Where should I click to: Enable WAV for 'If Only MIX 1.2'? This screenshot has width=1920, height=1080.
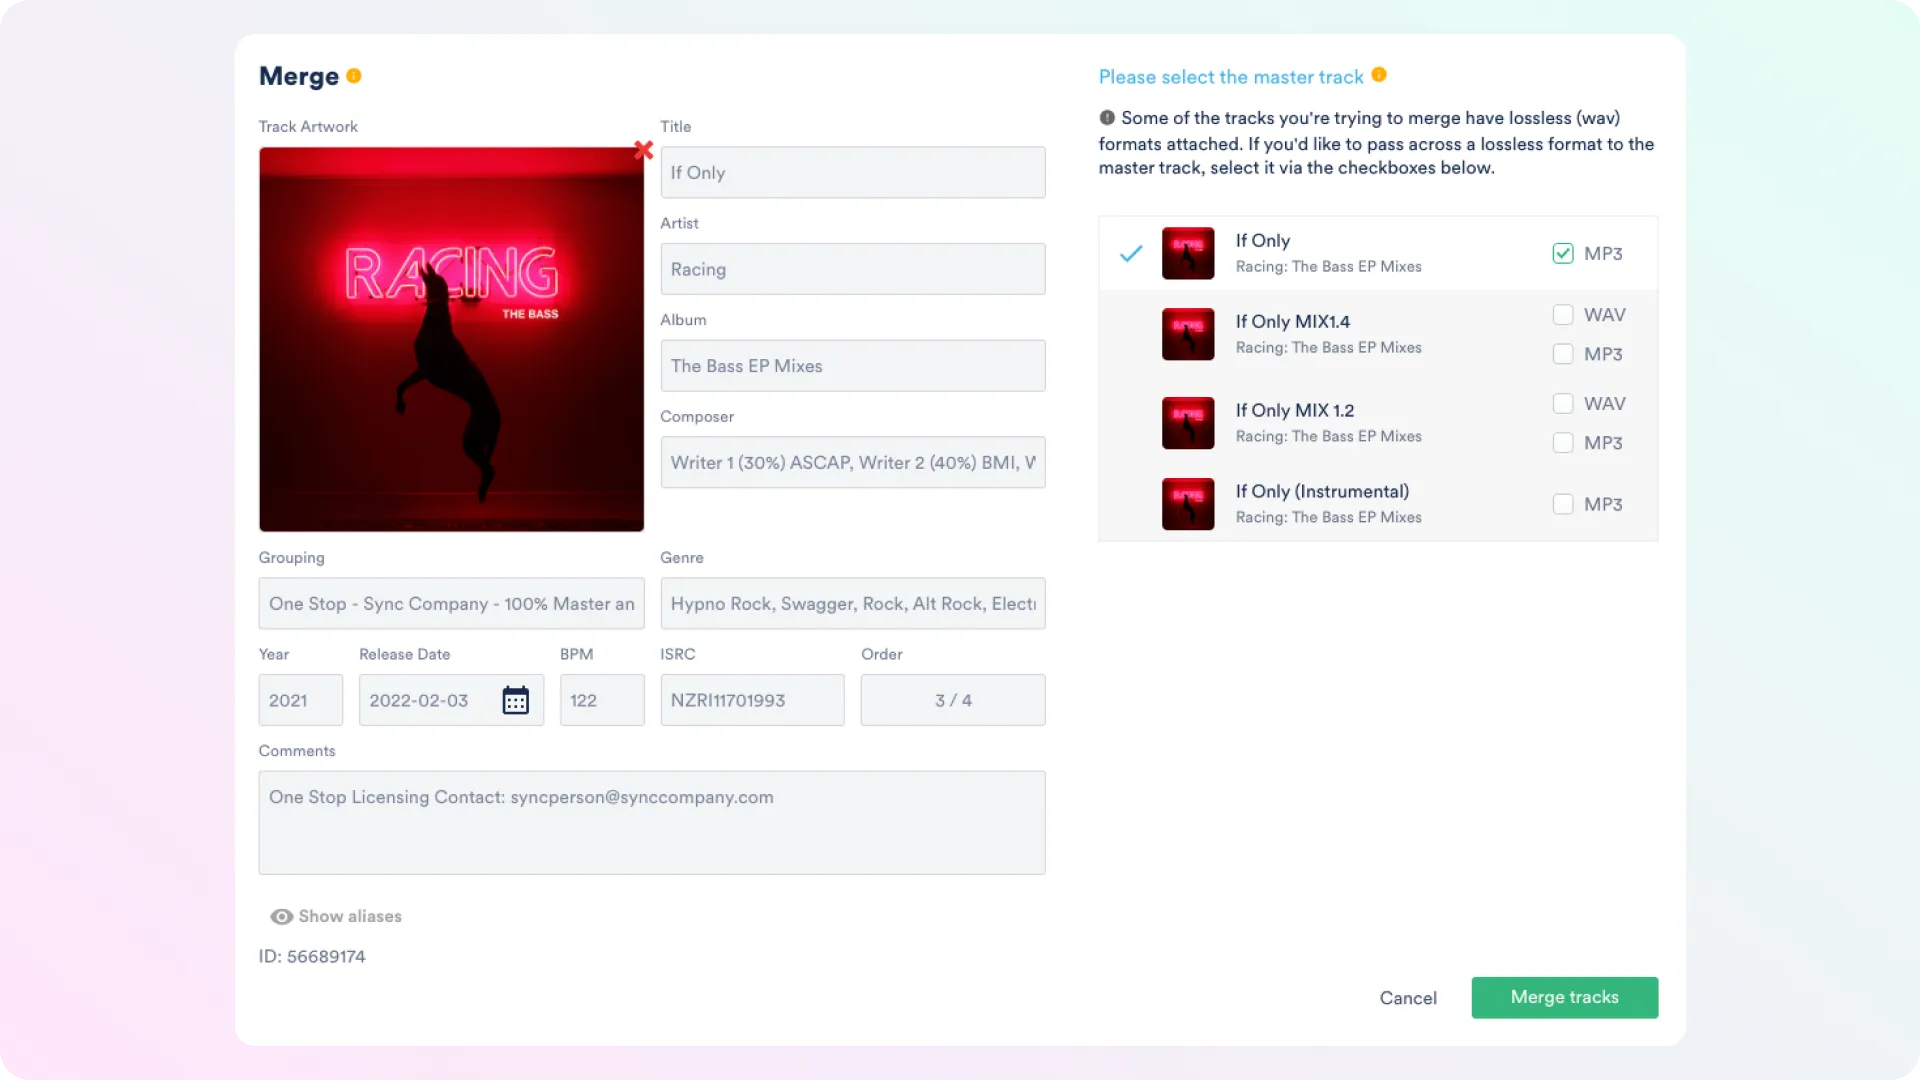click(1563, 403)
